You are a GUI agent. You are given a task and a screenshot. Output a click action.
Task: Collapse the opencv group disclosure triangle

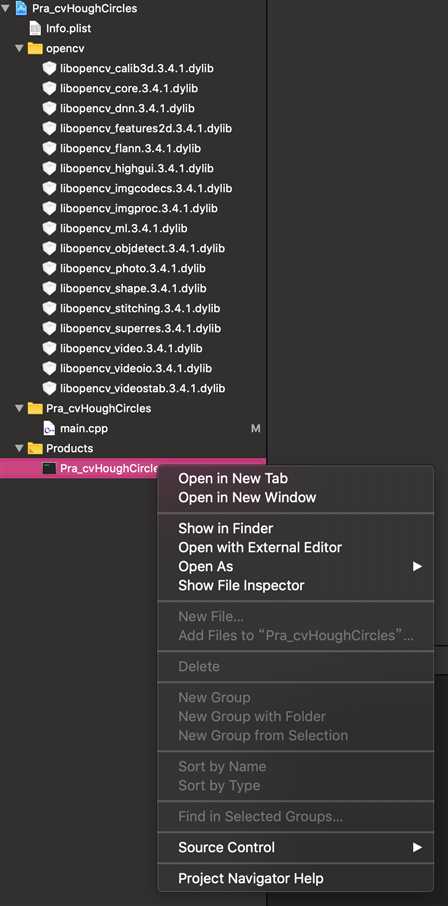tap(19, 49)
